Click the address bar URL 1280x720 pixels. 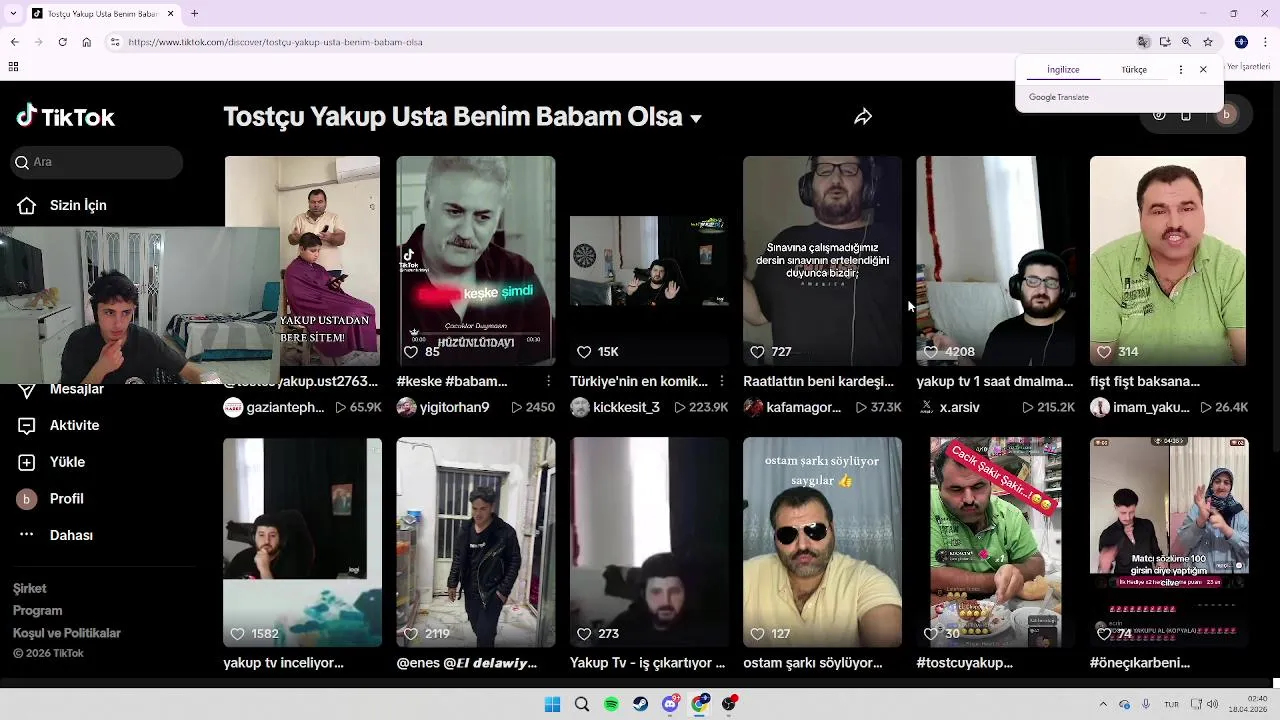click(x=275, y=42)
